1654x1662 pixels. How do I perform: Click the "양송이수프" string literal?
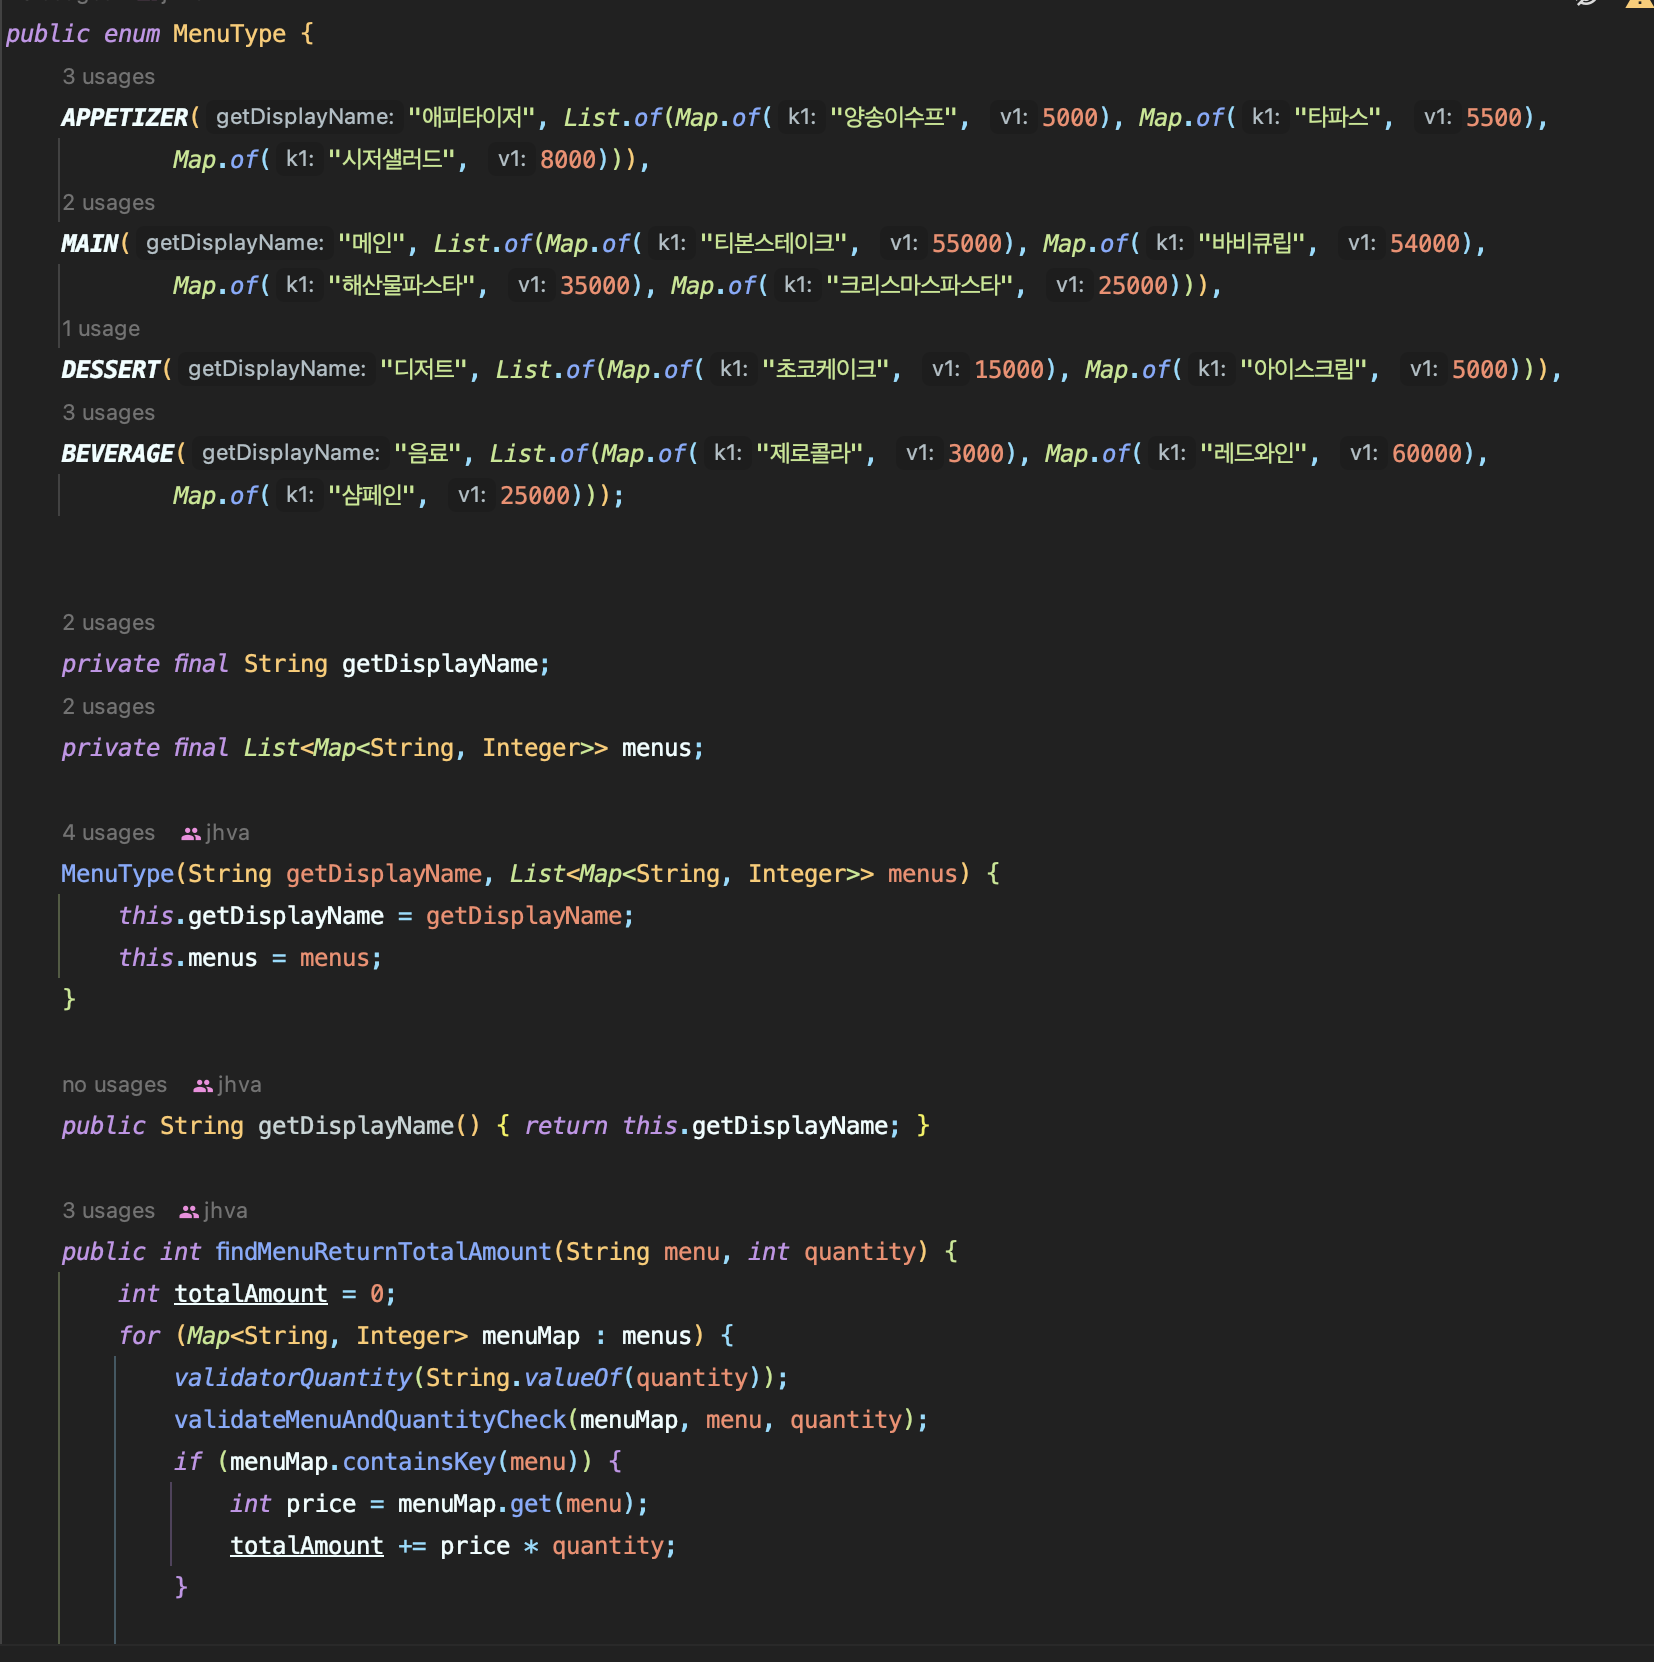click(894, 118)
